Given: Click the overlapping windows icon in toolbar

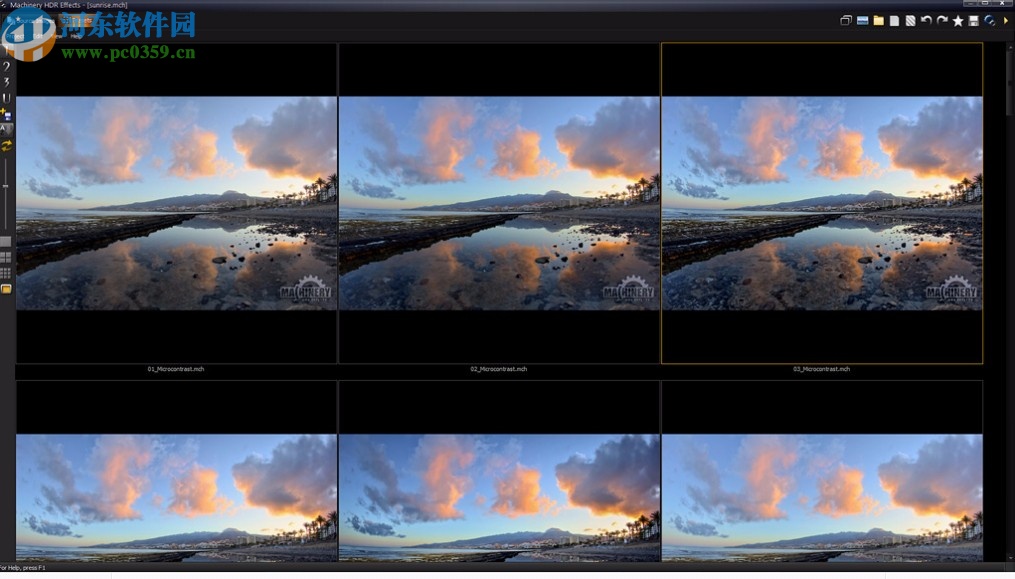Looking at the screenshot, I should 846,21.
